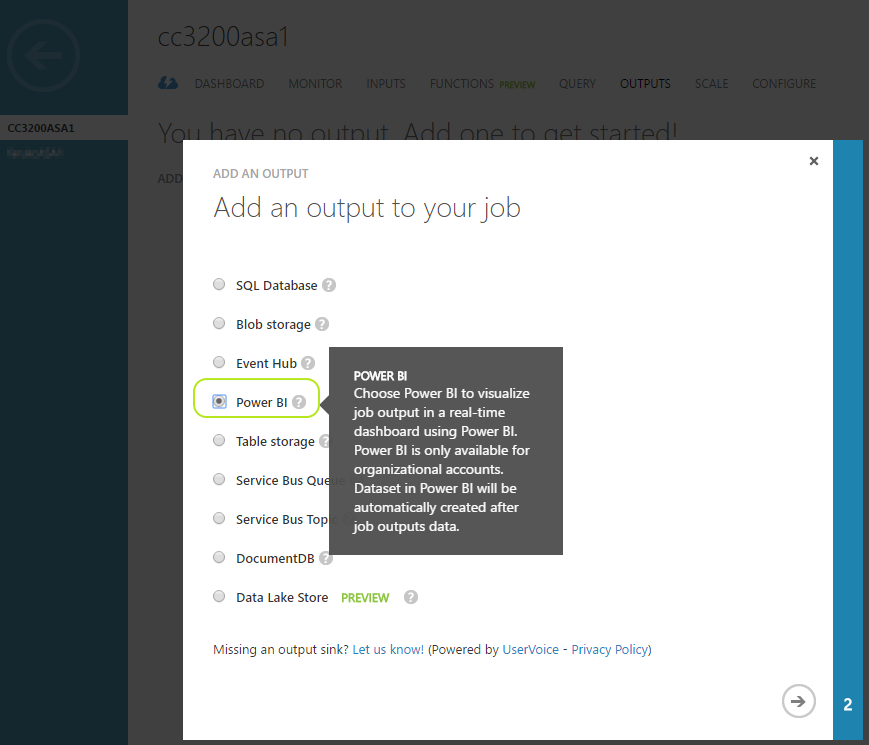The image size is (869, 745).
Task: Select the Service Bus Queue radio button
Action: click(219, 479)
